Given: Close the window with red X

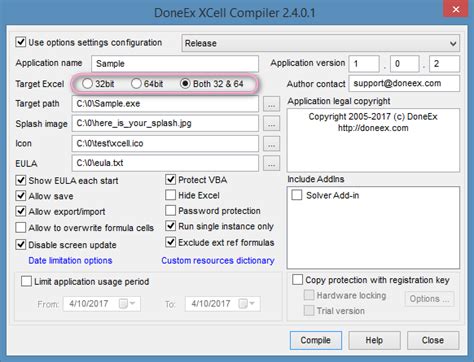Looking at the screenshot, I should [456, 9].
